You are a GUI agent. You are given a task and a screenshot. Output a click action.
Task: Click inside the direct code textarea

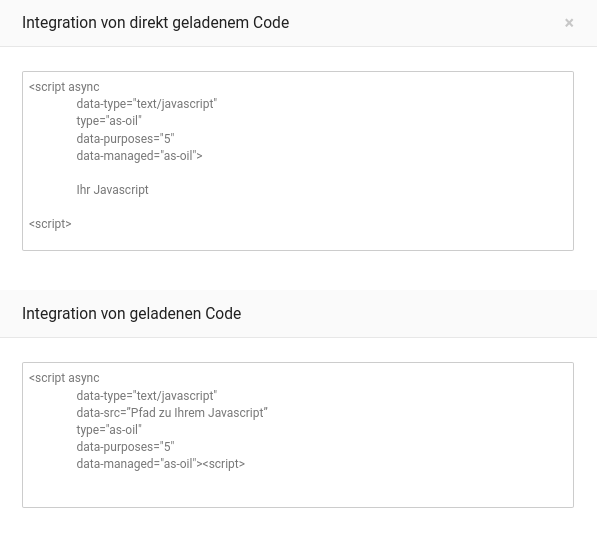(298, 161)
